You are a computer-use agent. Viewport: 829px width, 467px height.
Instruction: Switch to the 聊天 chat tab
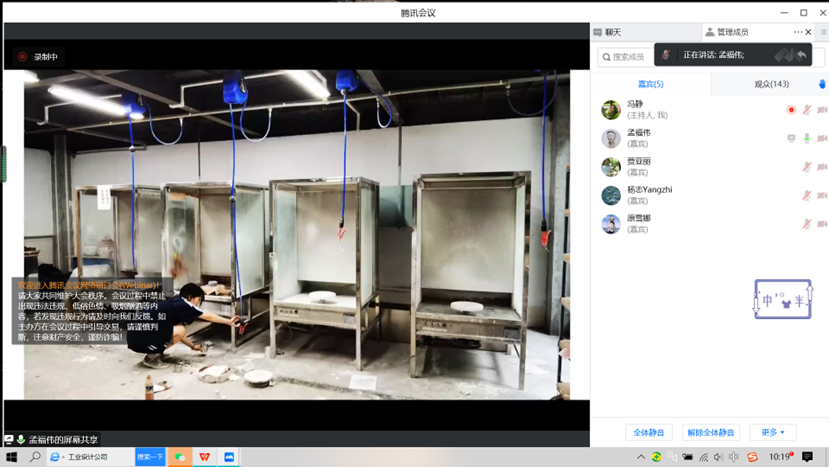click(612, 32)
